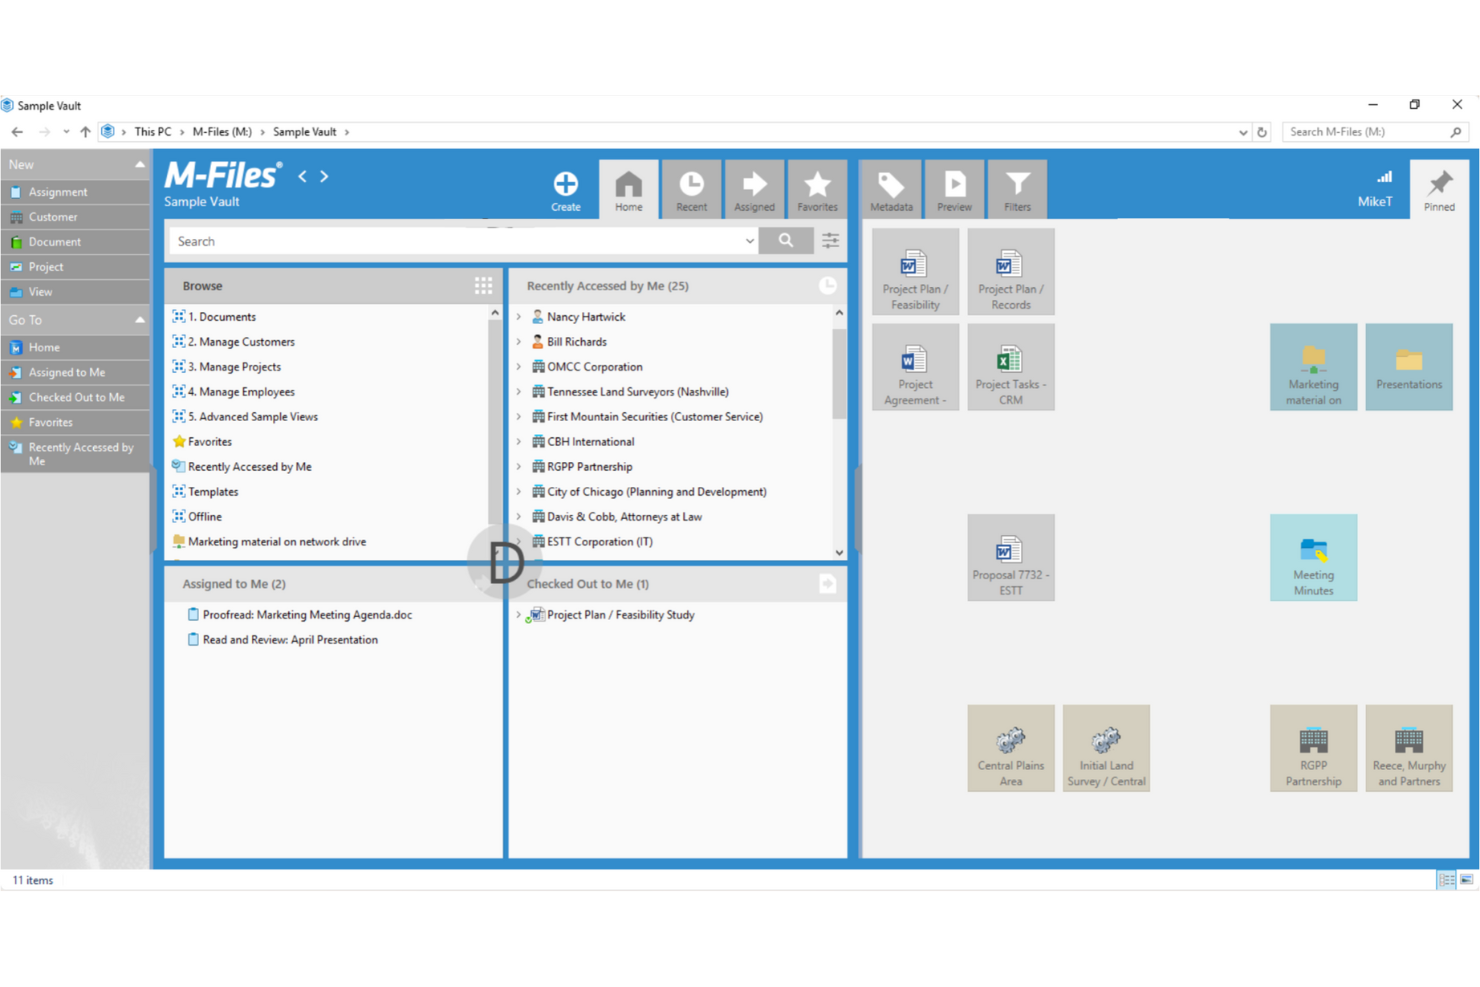Image resolution: width=1480 pixels, height=987 pixels.
Task: Click the Browse grid view icon
Action: point(483,286)
